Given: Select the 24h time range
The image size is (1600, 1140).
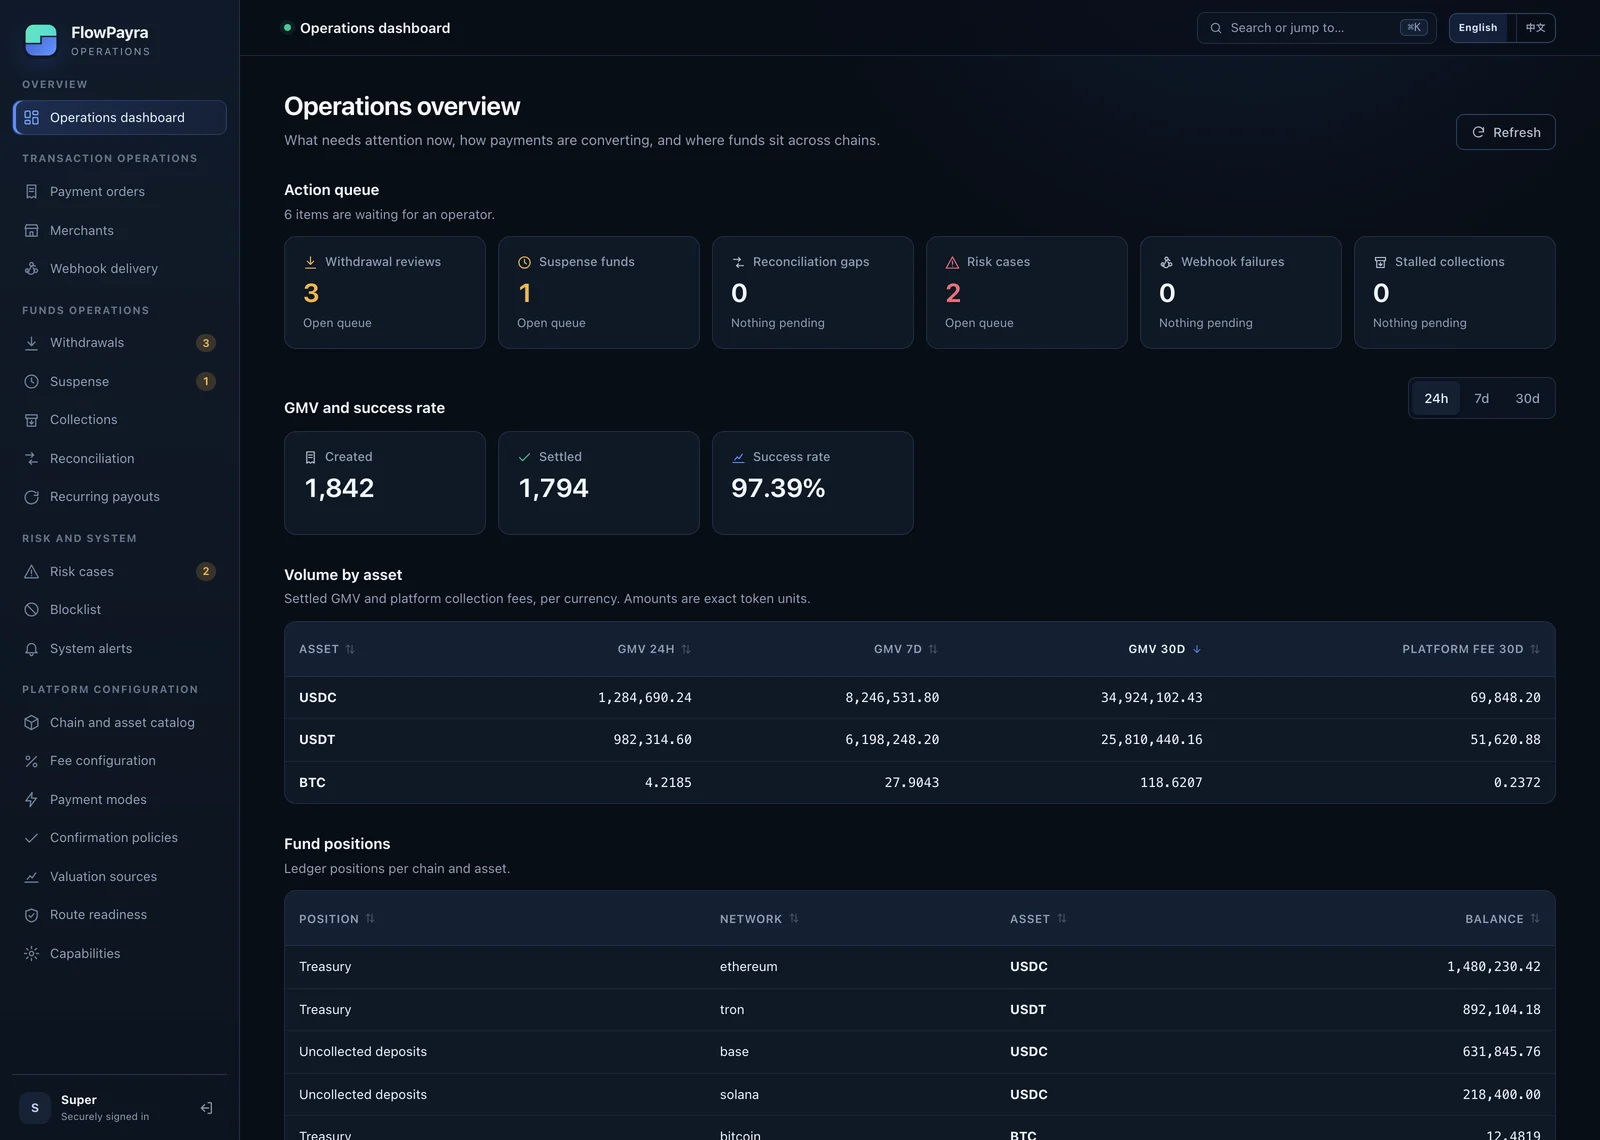Looking at the screenshot, I should click(x=1436, y=398).
